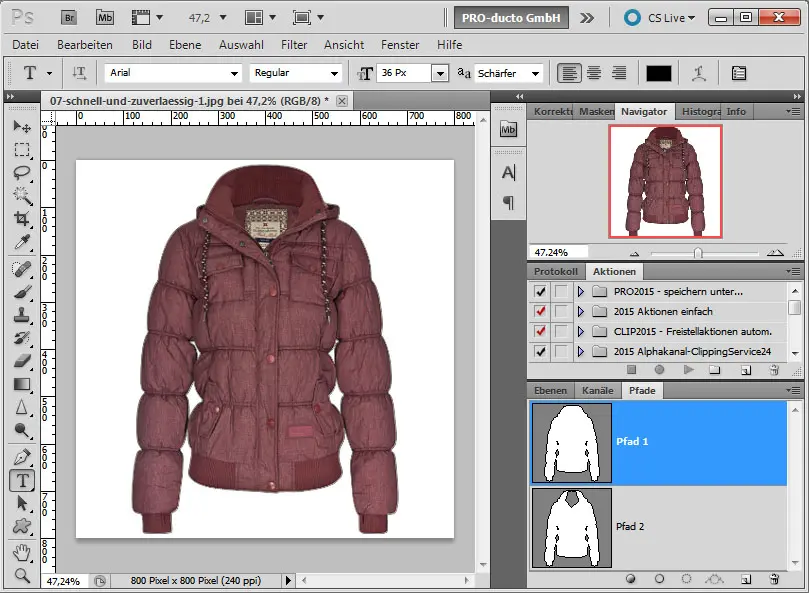Open the Filter menu
Viewport: 809px width, 593px height.
pos(294,45)
